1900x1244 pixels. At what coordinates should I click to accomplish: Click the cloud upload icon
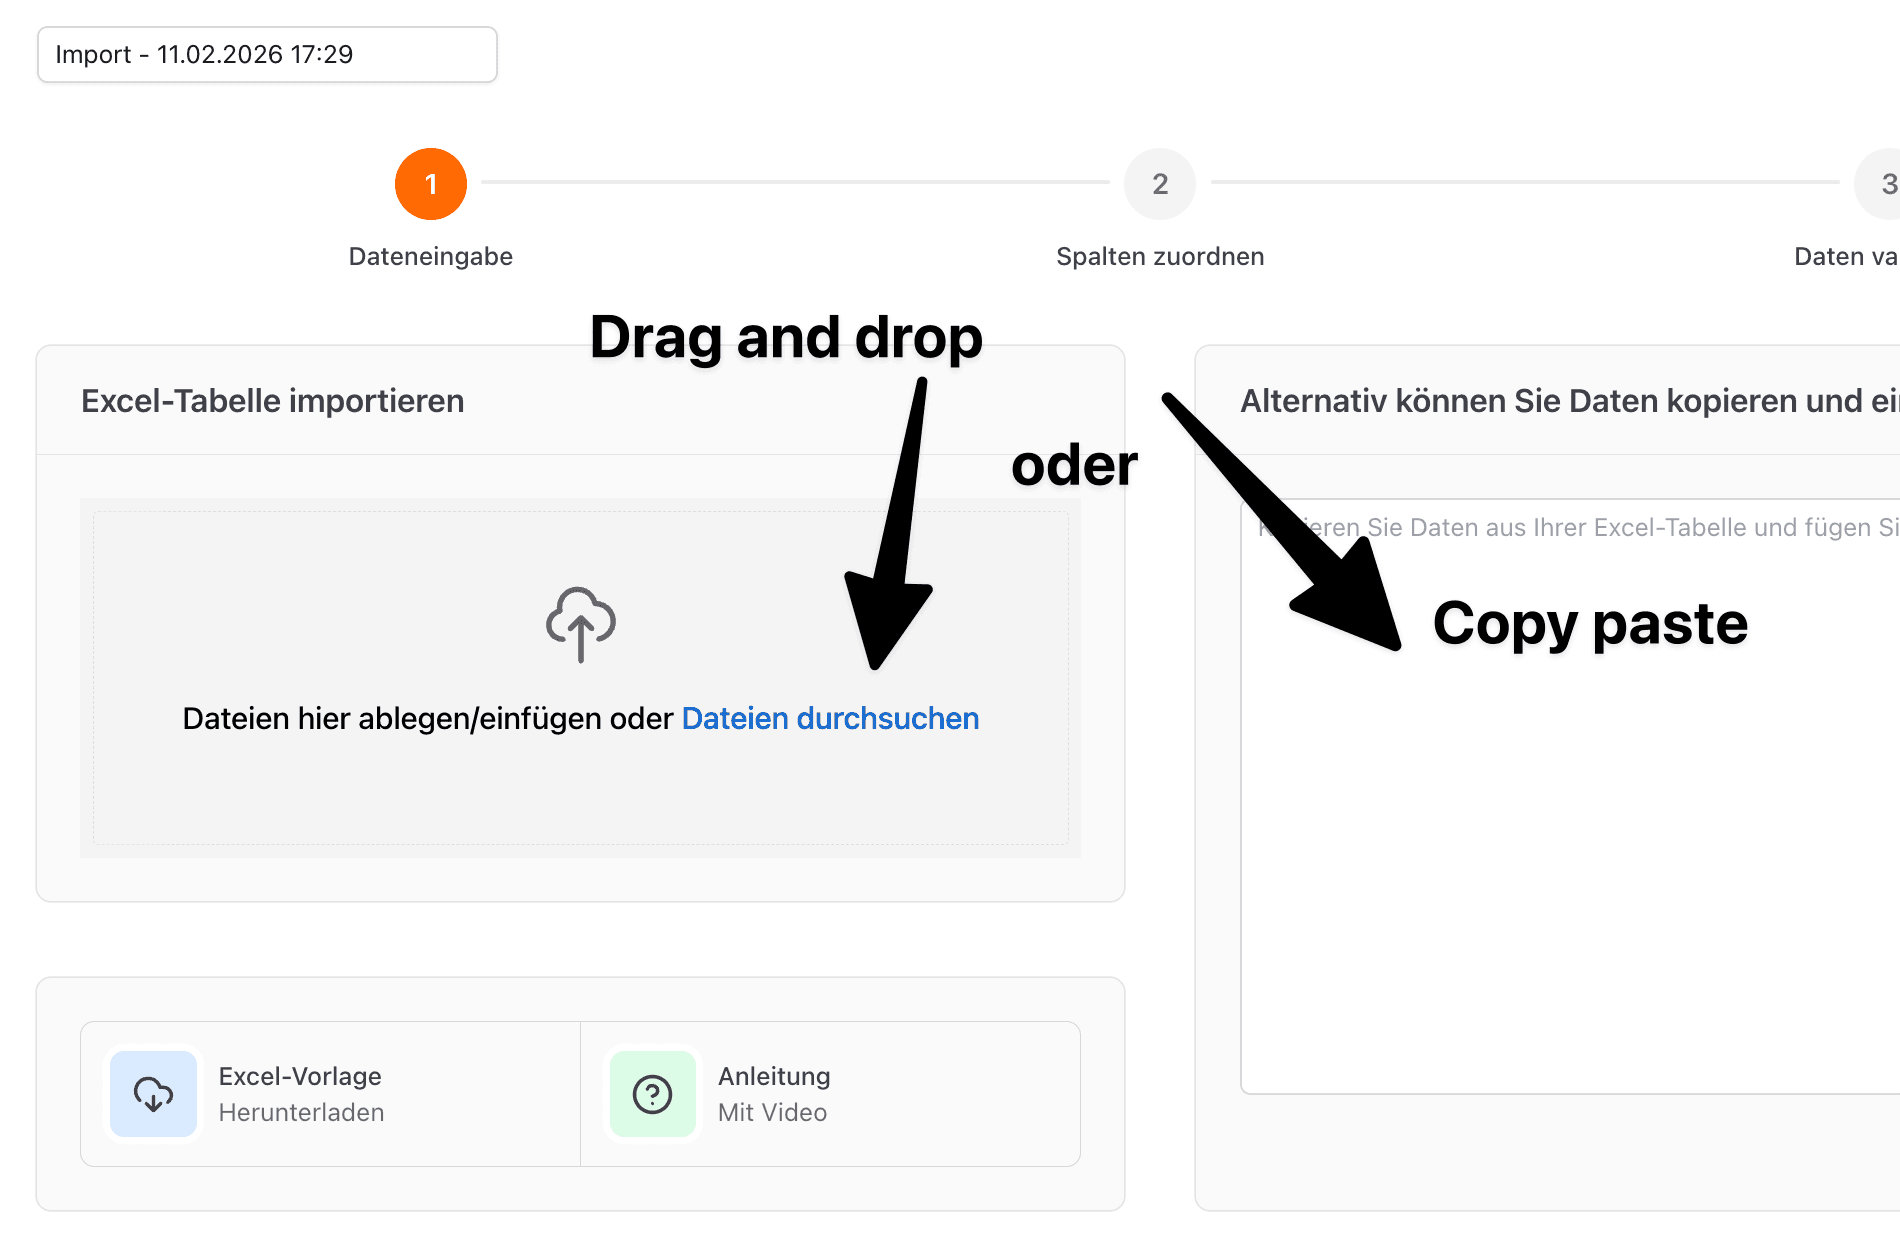click(x=580, y=623)
